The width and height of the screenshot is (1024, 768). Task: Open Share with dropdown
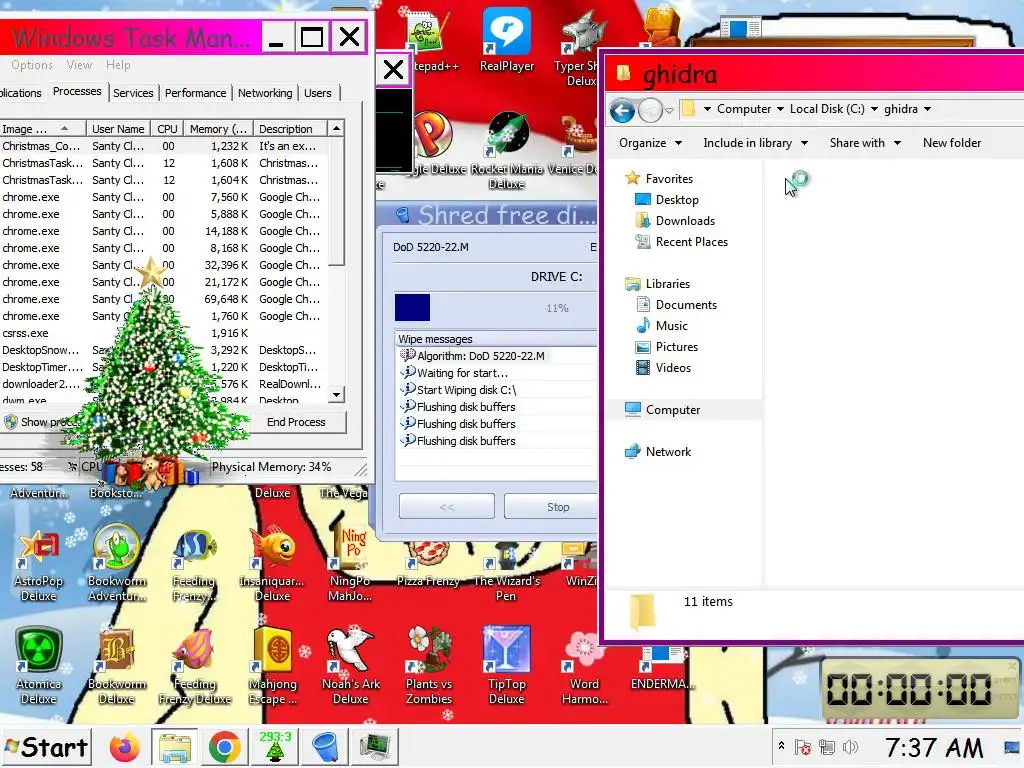point(865,143)
